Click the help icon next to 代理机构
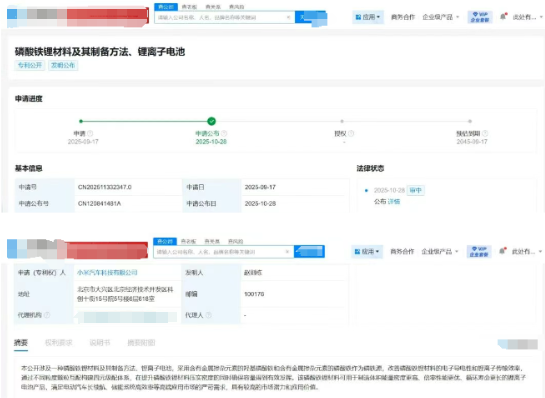The image size is (545, 398). tap(47, 315)
